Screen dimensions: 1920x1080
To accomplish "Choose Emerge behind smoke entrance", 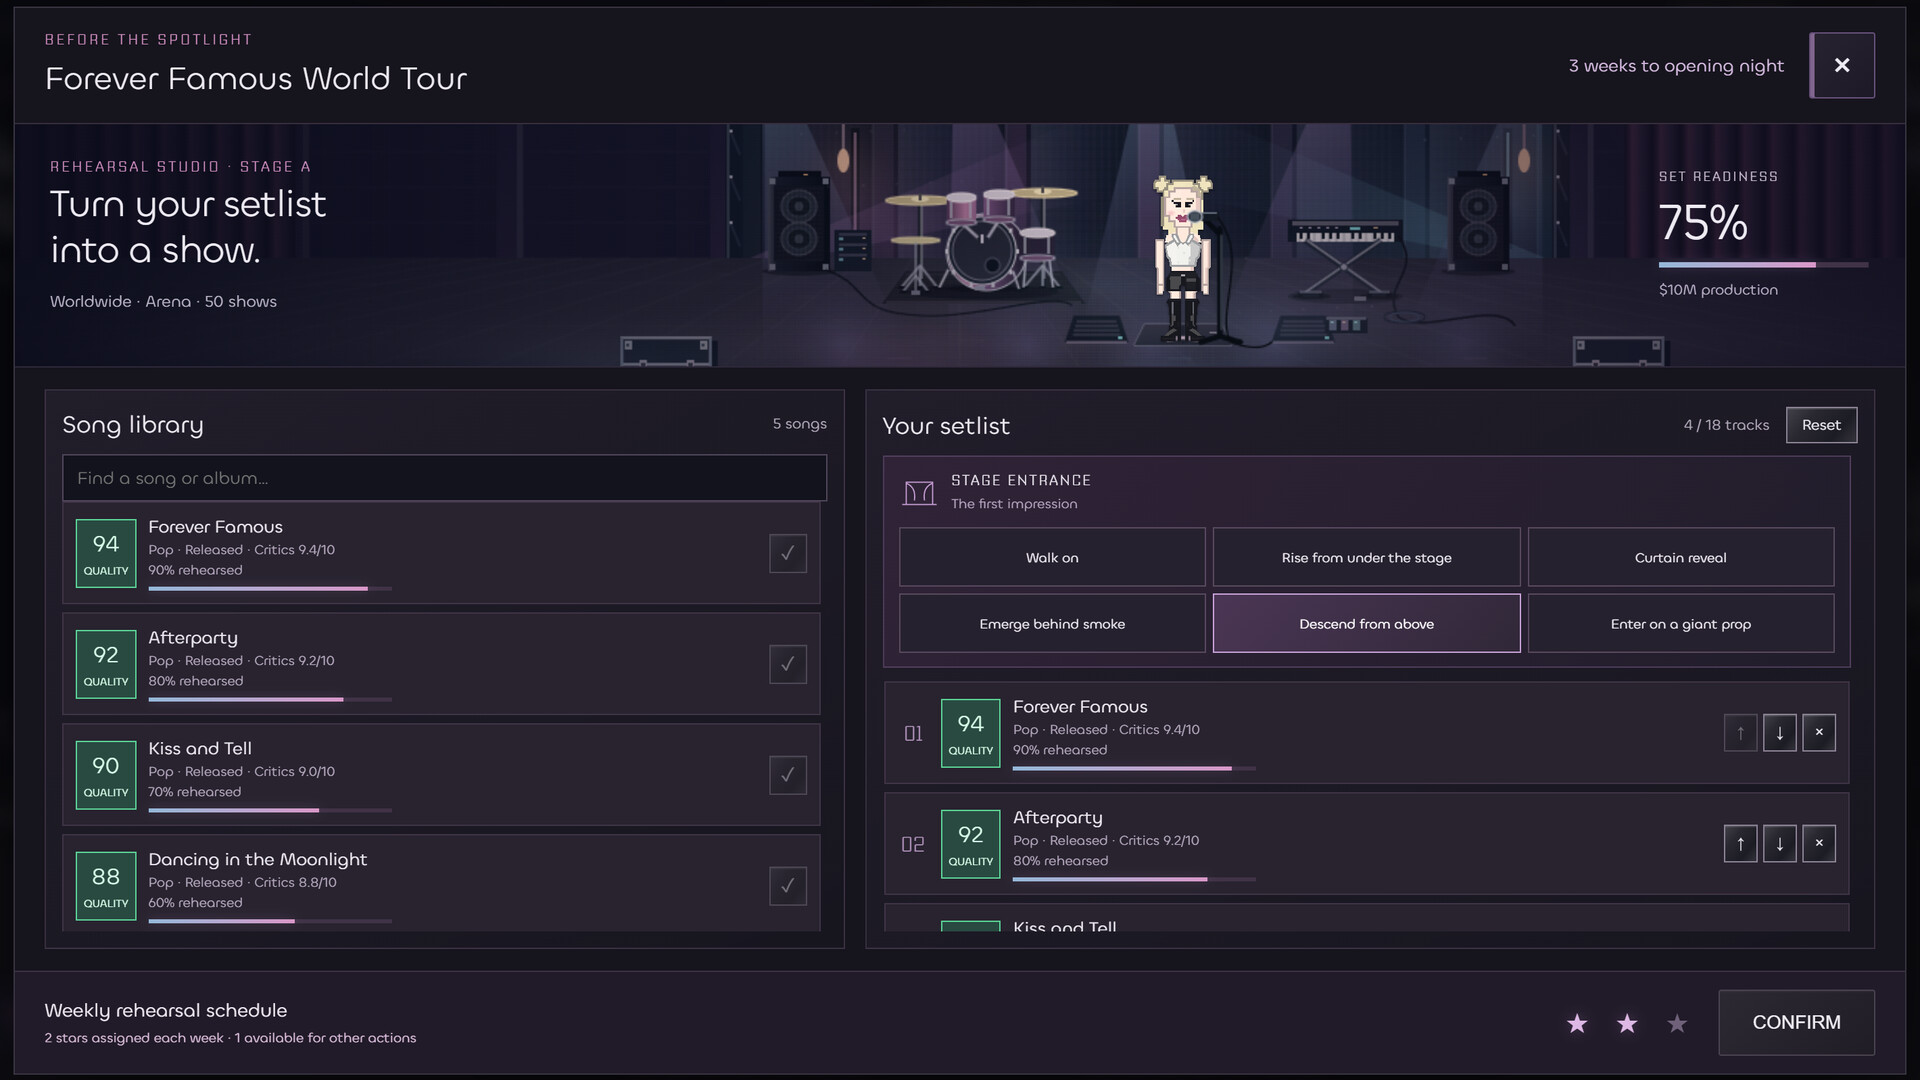I will pos(1052,623).
